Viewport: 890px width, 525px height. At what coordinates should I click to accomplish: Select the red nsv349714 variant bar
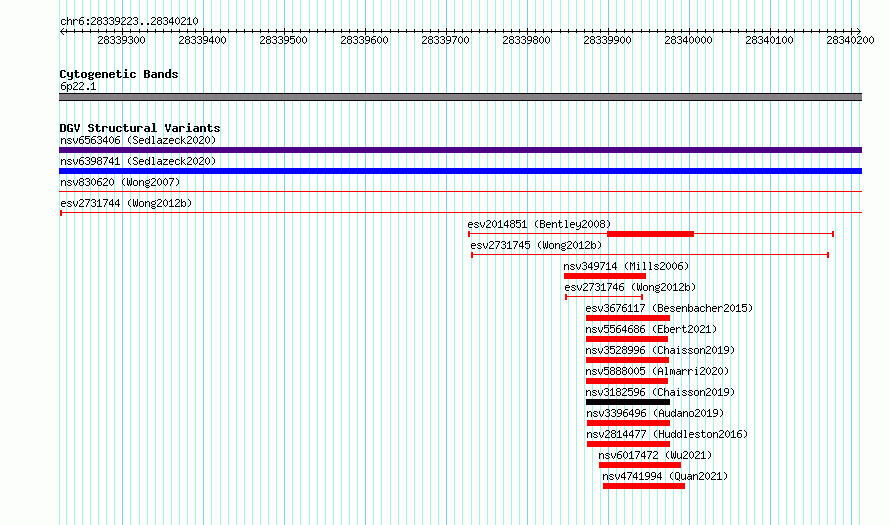[x=604, y=276]
